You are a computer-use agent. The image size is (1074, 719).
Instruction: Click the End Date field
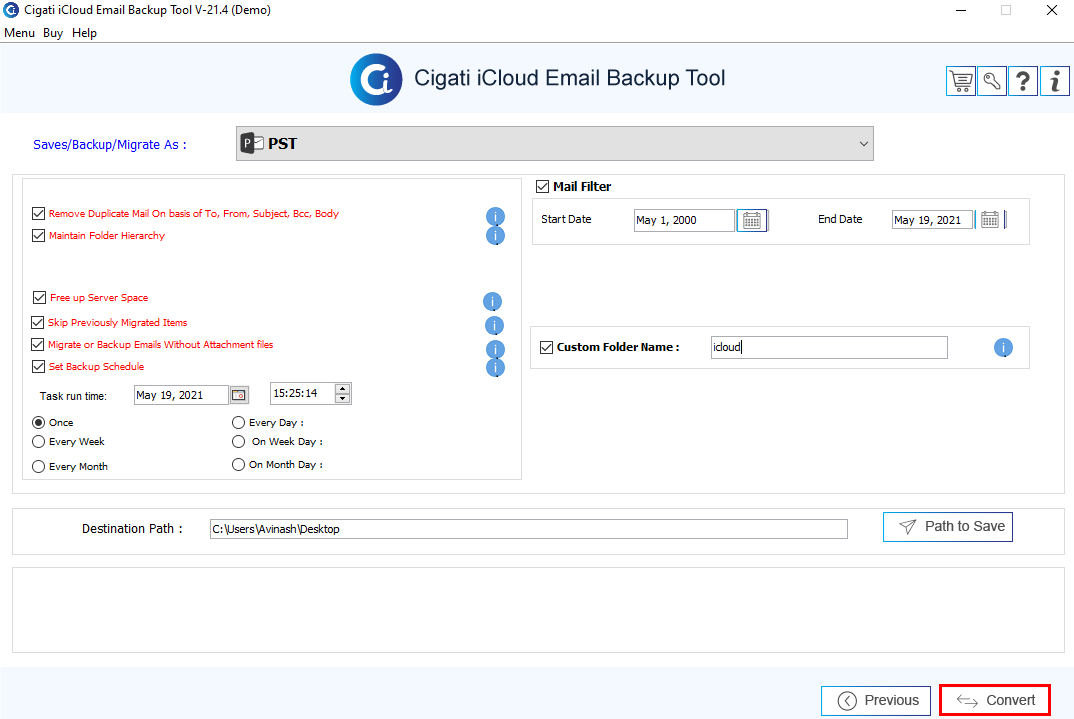click(x=932, y=220)
